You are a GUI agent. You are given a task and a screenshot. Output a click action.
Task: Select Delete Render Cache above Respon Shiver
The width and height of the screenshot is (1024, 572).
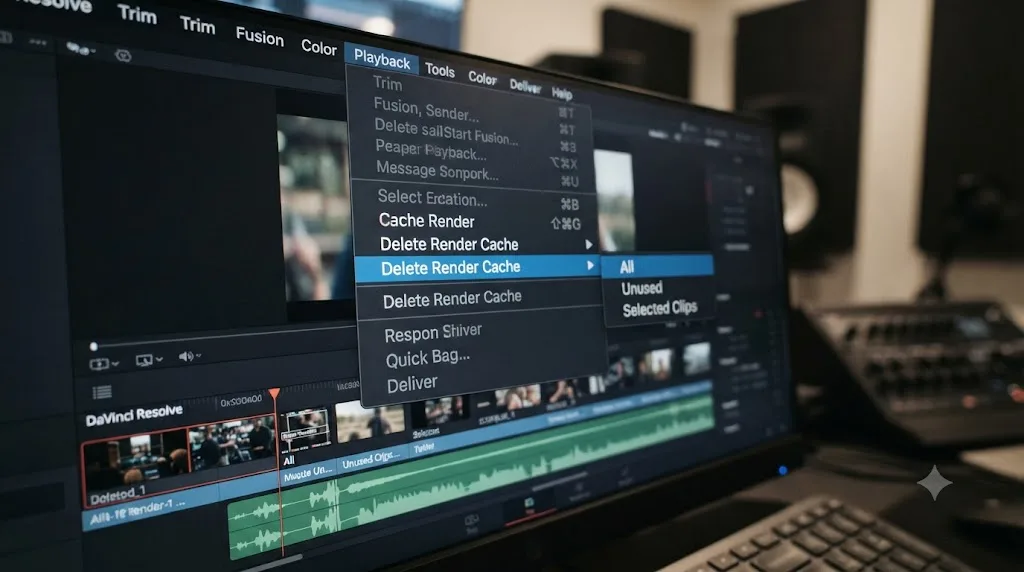coord(452,299)
